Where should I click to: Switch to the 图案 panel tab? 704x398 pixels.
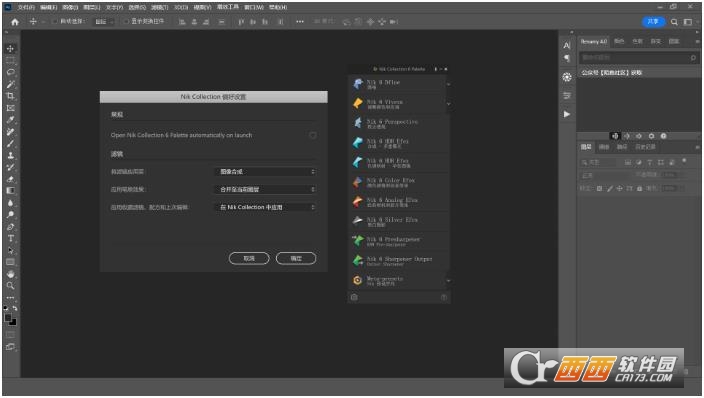tap(674, 41)
